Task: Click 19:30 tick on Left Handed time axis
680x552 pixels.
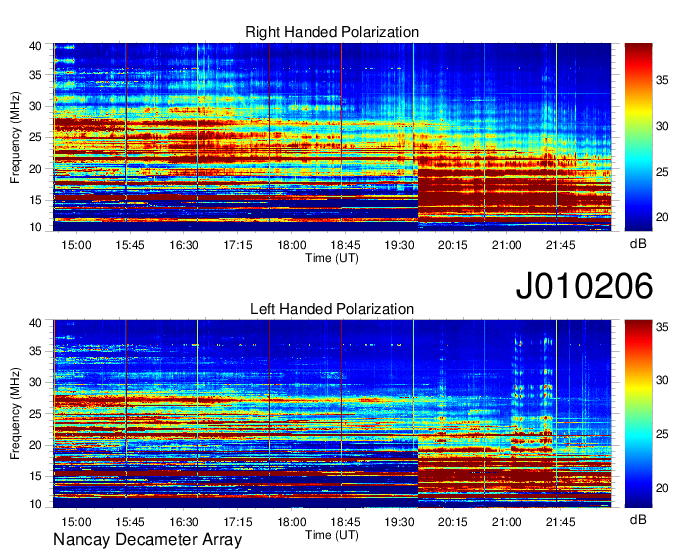Action: [x=399, y=522]
